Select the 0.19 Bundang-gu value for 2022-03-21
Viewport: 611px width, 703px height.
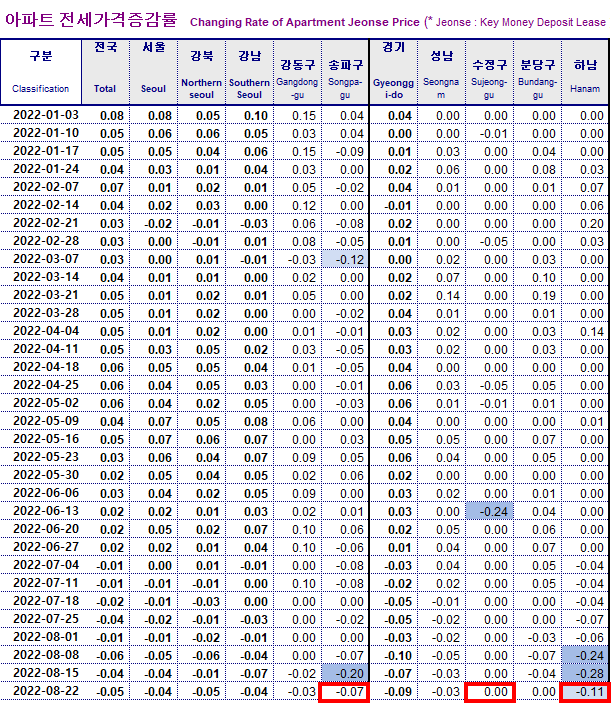(544, 295)
